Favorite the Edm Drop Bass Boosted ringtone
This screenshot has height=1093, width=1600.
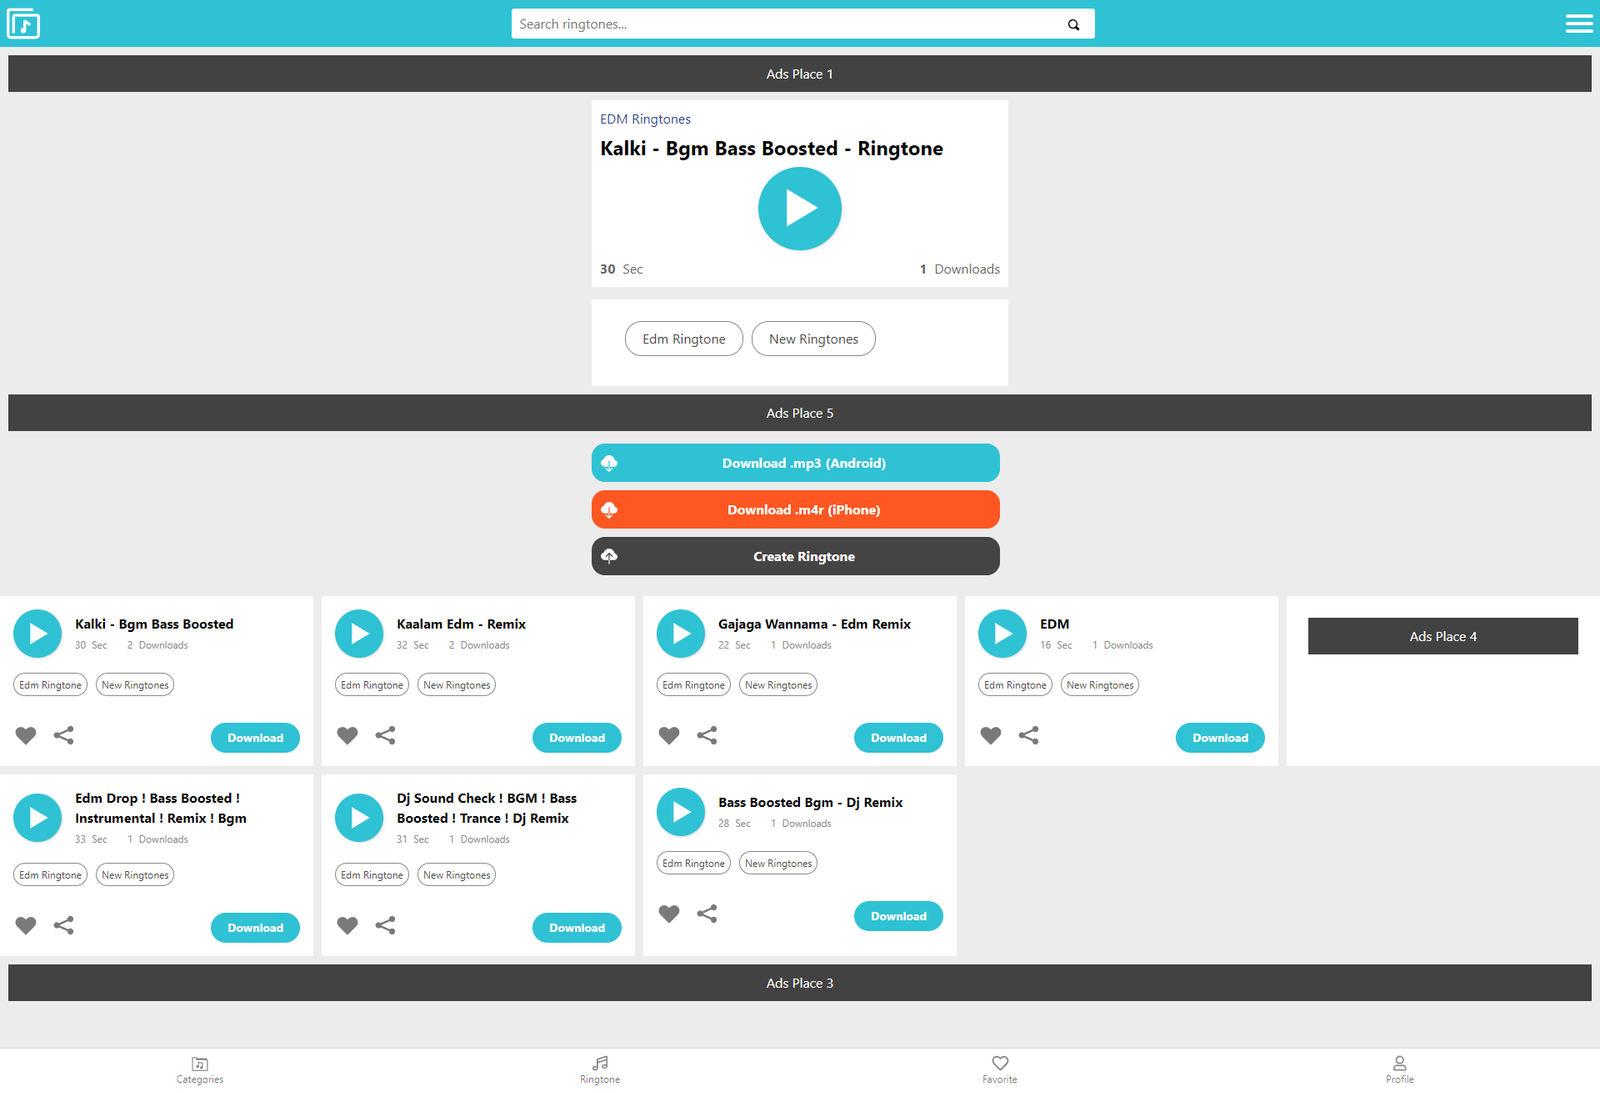click(26, 925)
